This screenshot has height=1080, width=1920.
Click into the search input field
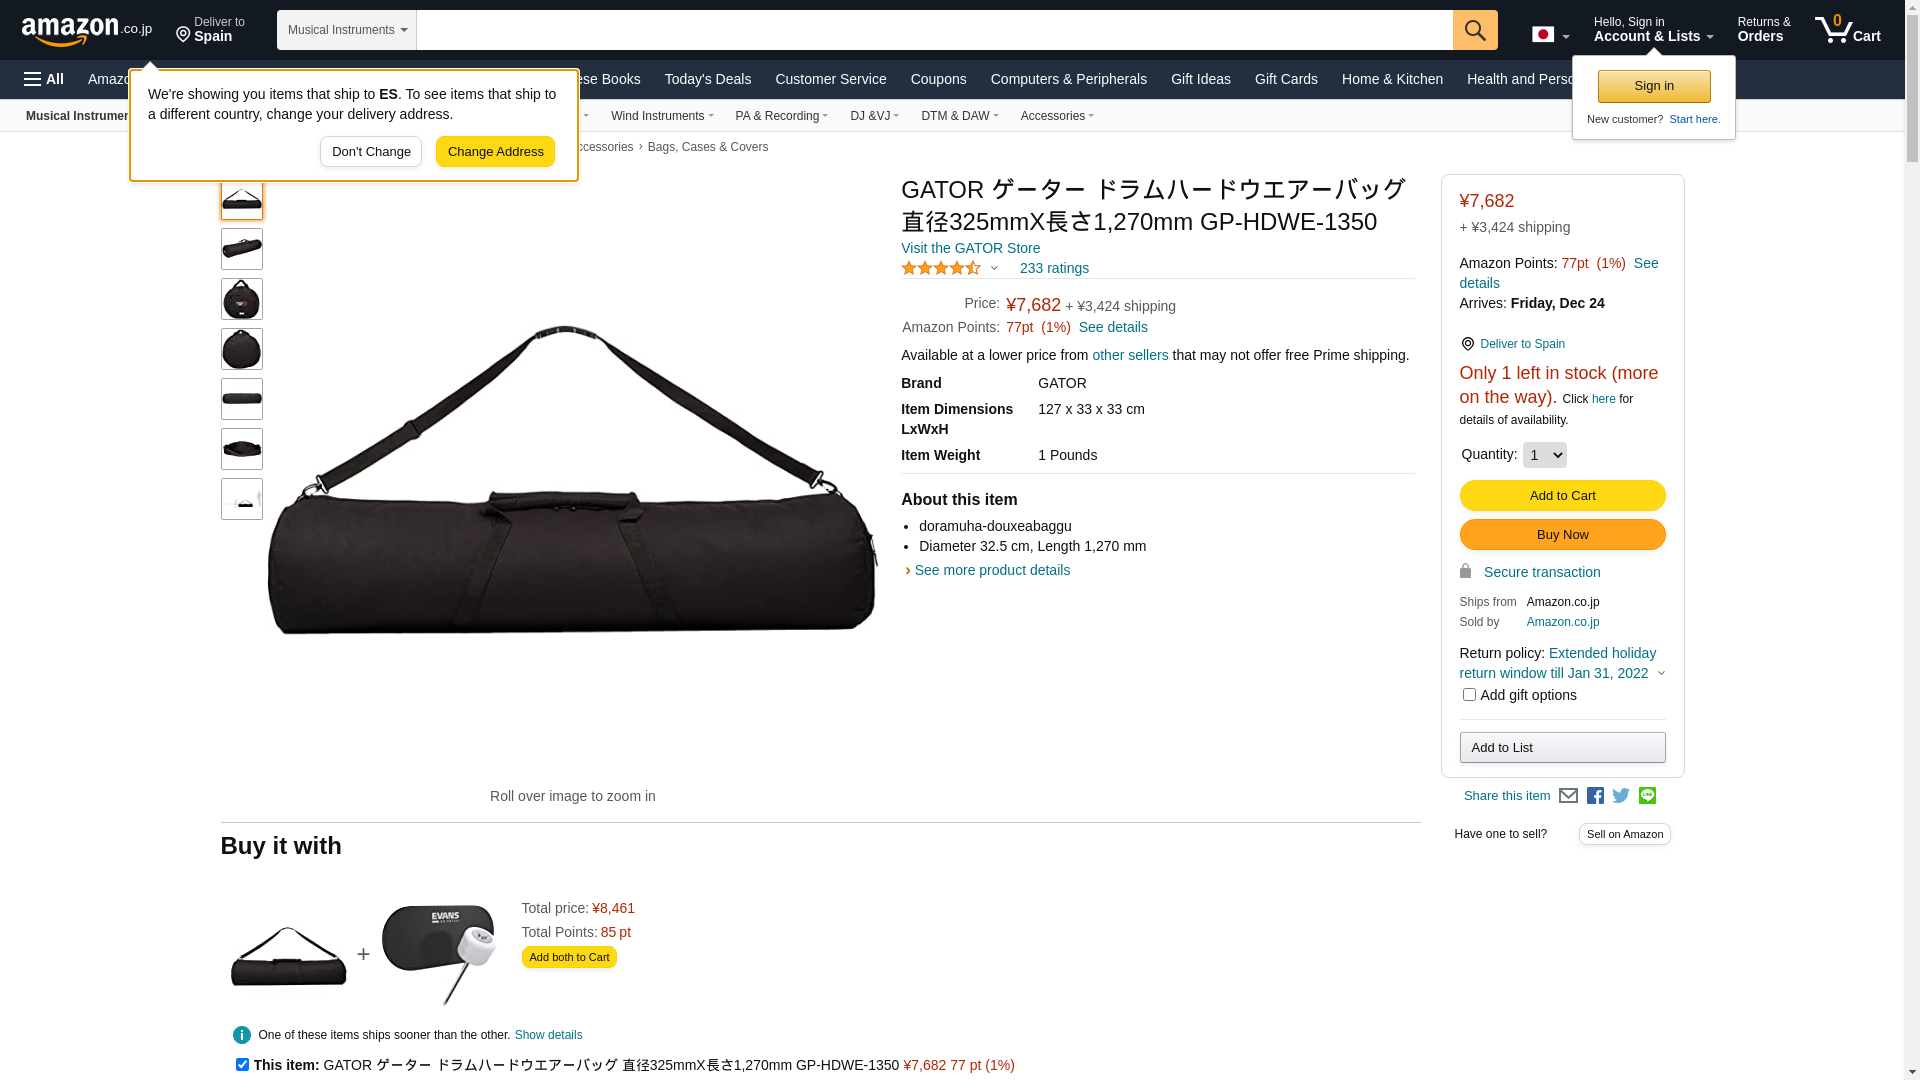[x=934, y=30]
